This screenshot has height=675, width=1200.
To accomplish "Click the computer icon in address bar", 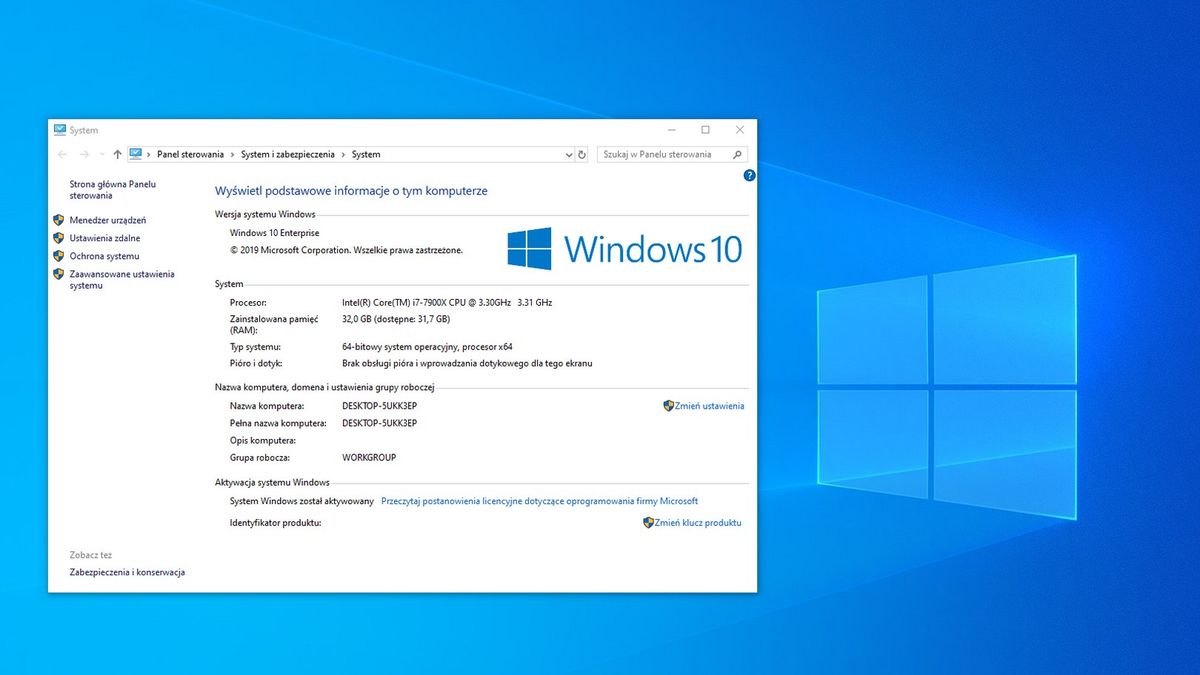I will point(135,155).
